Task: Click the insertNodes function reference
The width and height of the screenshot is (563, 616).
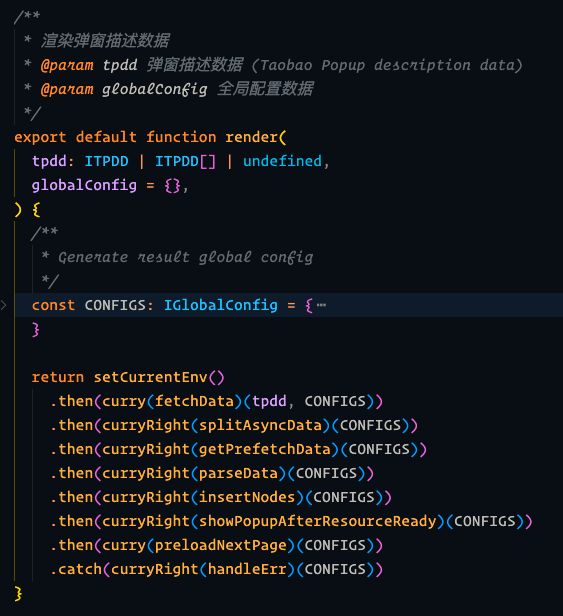Action: coord(247,497)
